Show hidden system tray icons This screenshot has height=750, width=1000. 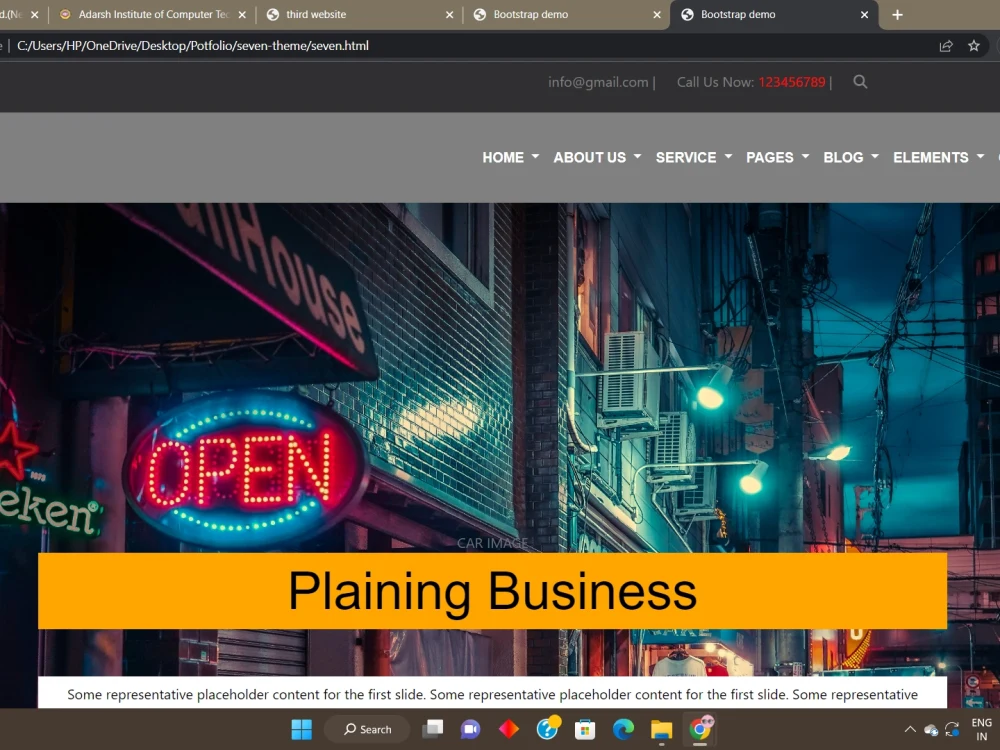coord(910,729)
